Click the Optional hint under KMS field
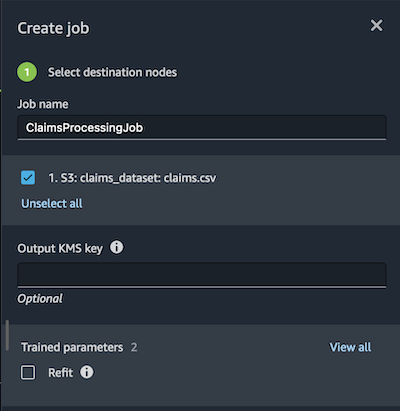The width and height of the screenshot is (400, 411). click(40, 299)
